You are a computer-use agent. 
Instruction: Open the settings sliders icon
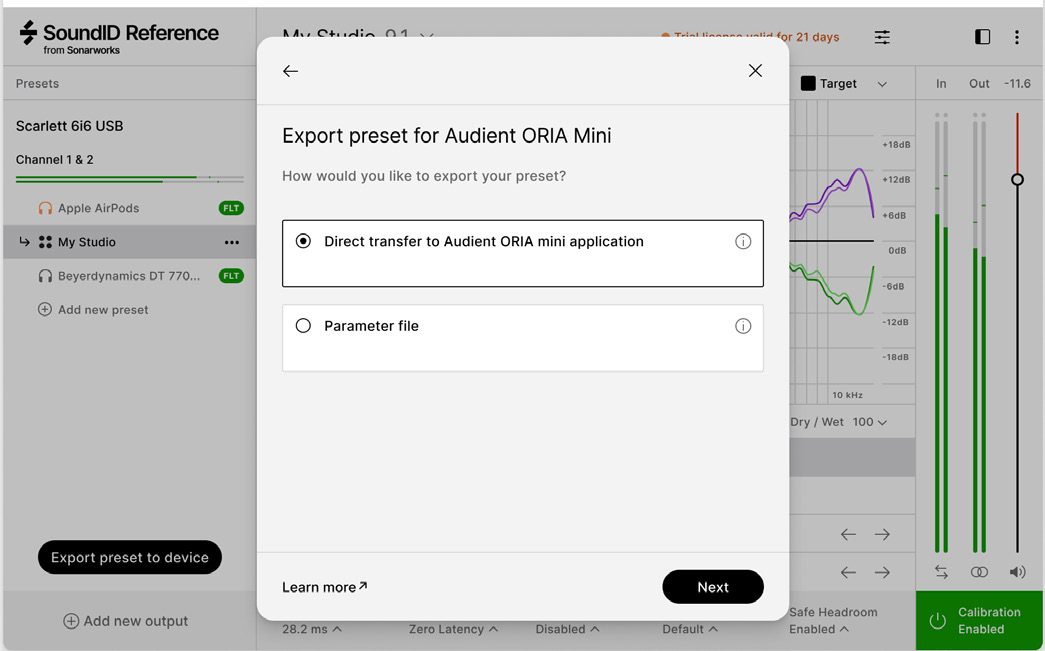coord(882,37)
